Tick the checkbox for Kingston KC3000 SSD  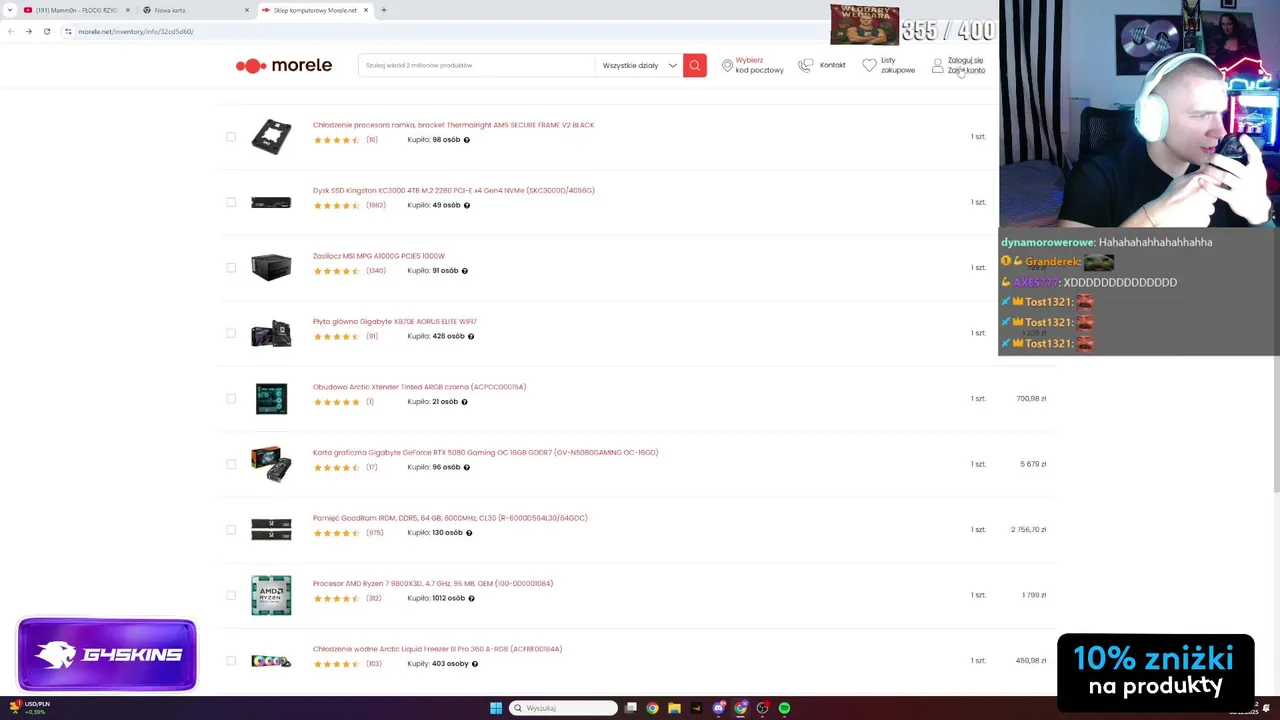click(x=231, y=202)
